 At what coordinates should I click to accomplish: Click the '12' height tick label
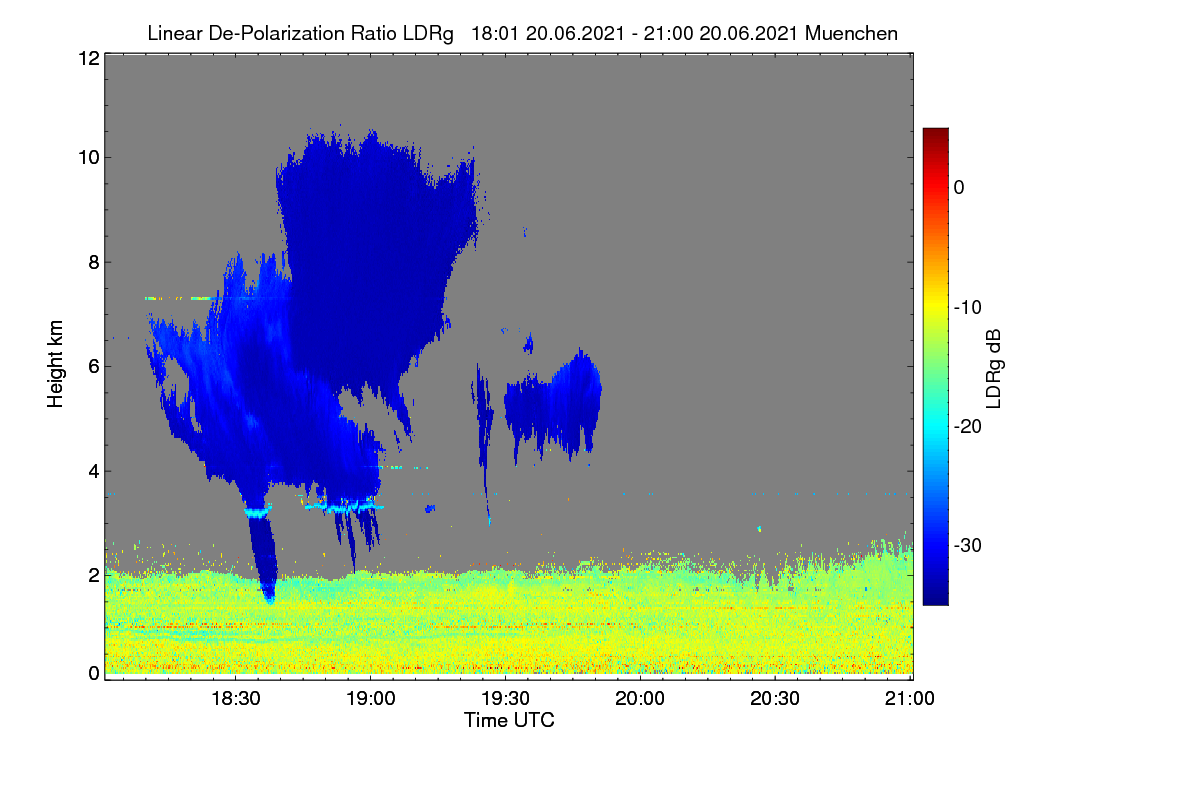pyautogui.click(x=88, y=59)
